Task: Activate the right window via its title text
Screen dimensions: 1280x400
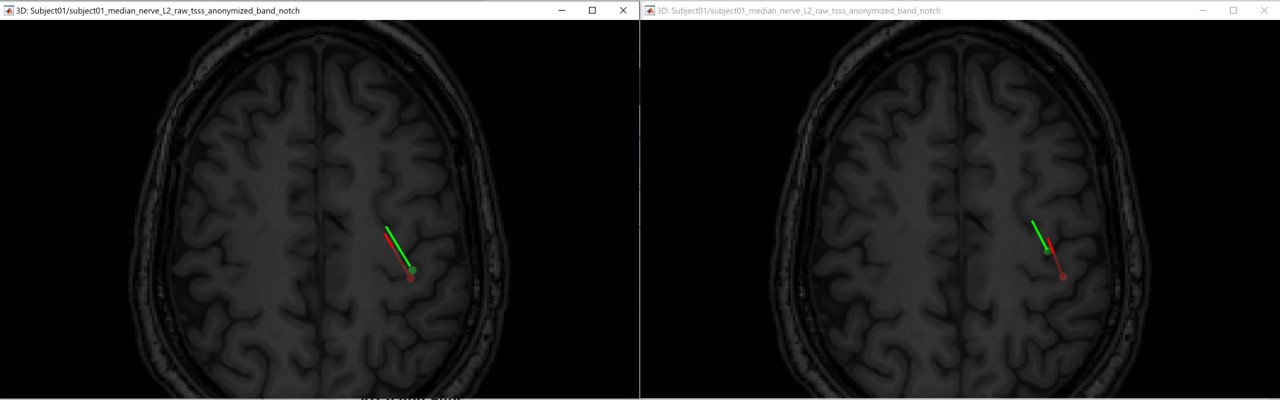Action: point(799,10)
